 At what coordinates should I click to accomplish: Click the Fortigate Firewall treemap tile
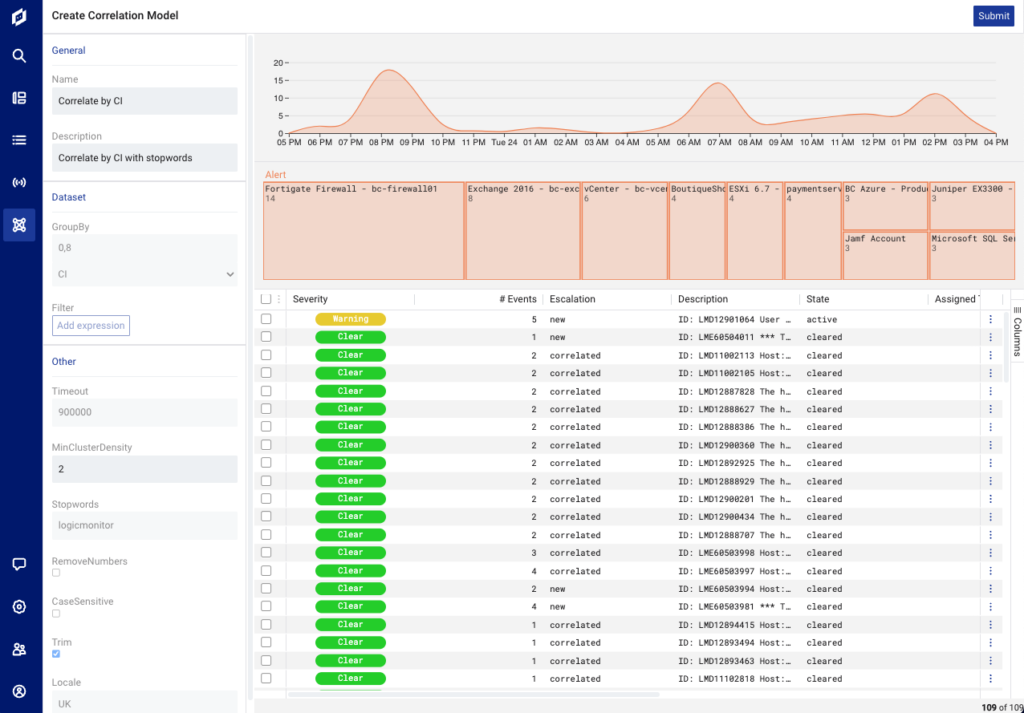point(364,231)
